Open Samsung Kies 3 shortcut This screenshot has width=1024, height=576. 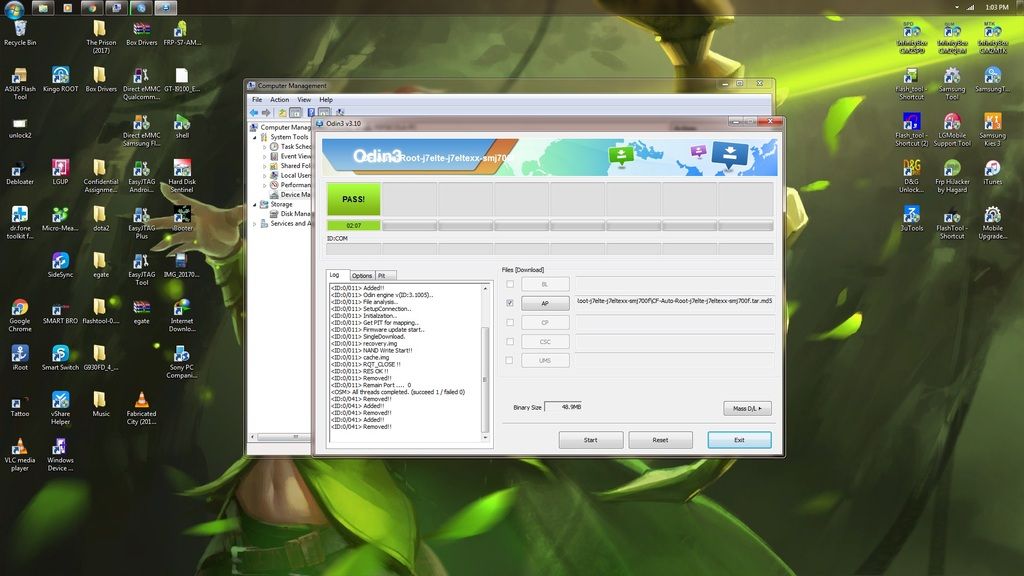click(x=992, y=123)
